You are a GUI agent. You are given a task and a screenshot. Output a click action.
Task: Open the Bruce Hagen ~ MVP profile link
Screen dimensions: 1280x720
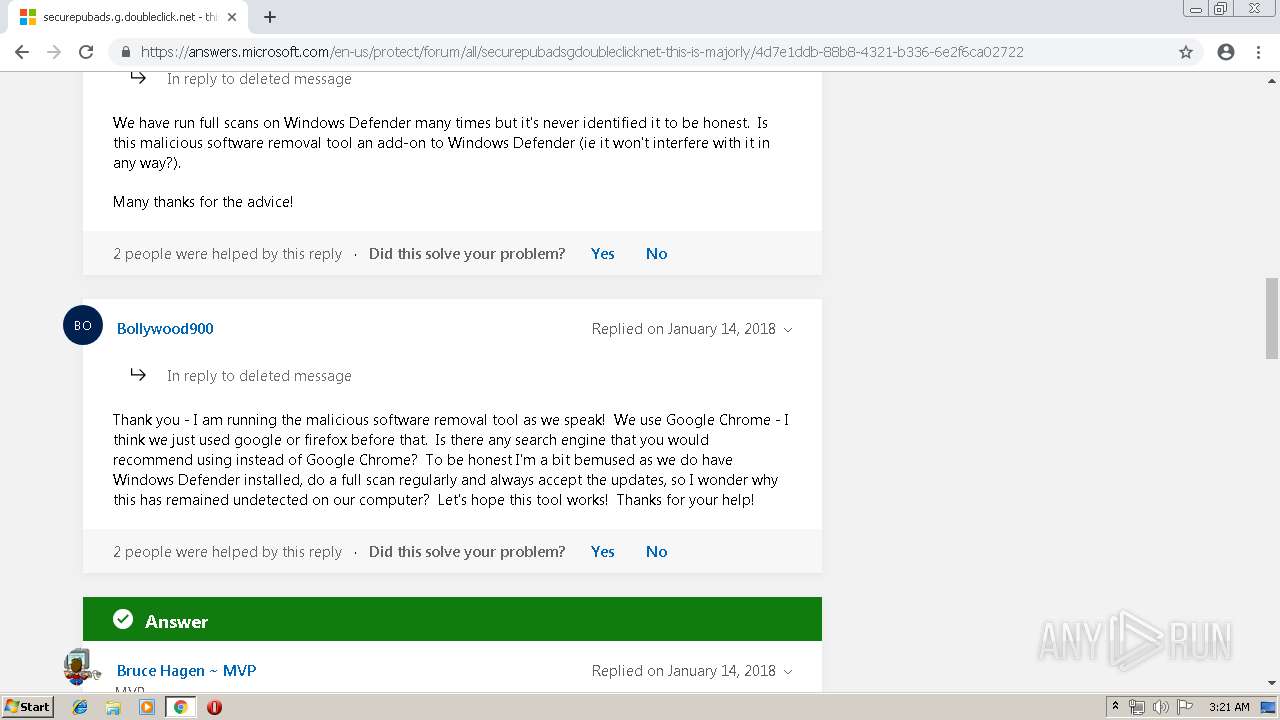click(186, 671)
